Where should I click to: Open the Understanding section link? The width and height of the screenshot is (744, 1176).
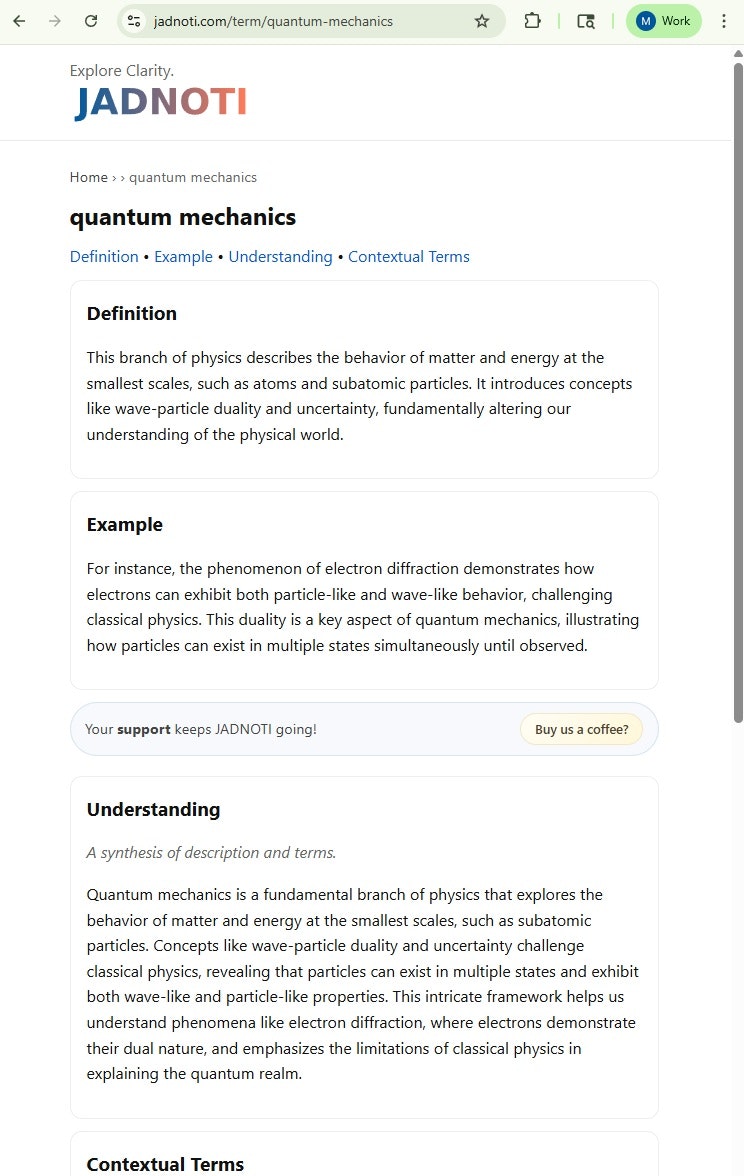coord(280,256)
